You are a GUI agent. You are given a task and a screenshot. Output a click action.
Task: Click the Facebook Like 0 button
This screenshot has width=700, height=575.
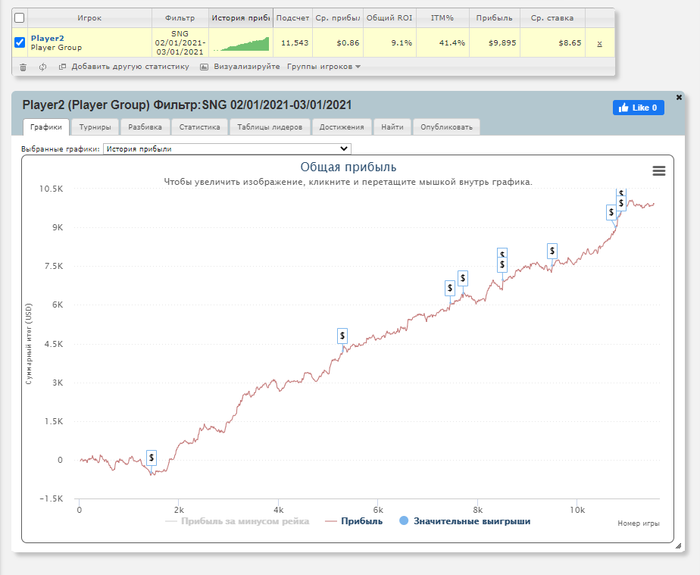pos(638,108)
